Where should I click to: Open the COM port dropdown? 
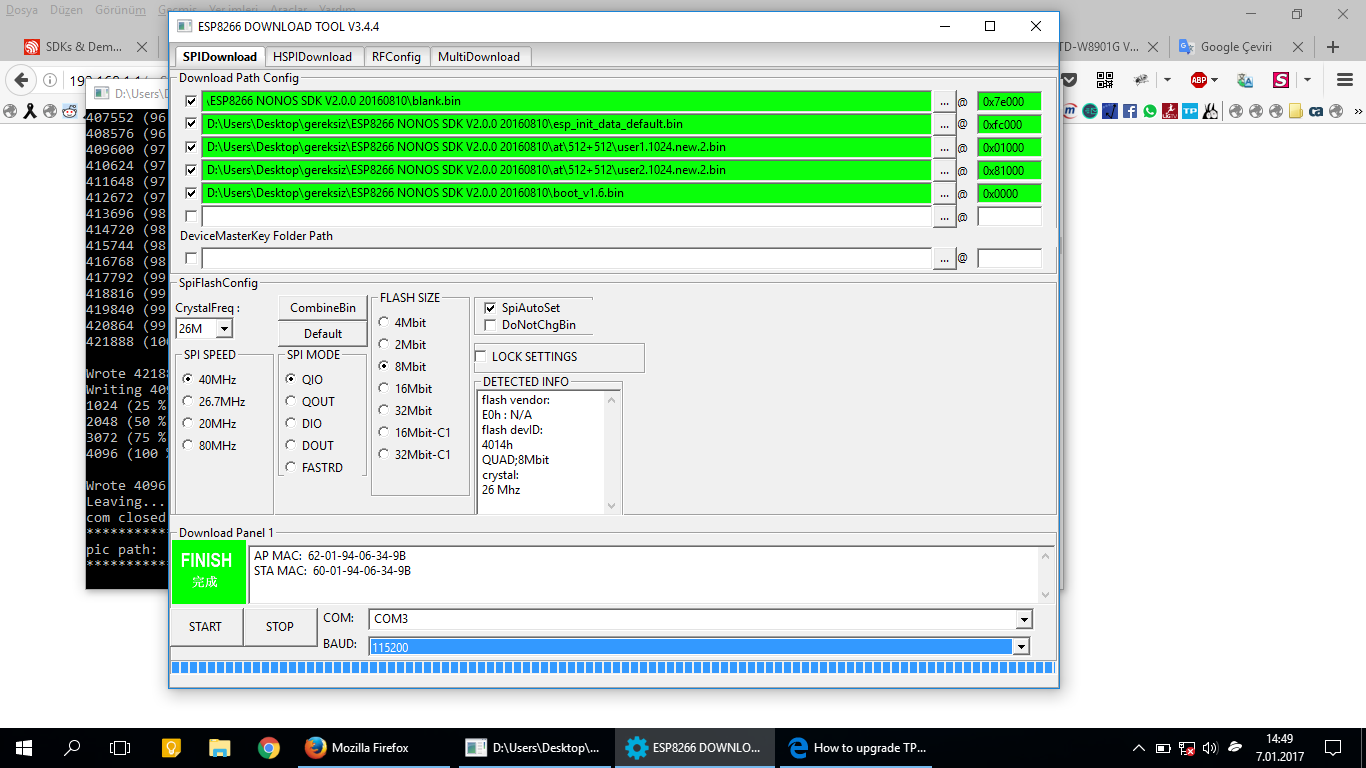pyautogui.click(x=1022, y=619)
